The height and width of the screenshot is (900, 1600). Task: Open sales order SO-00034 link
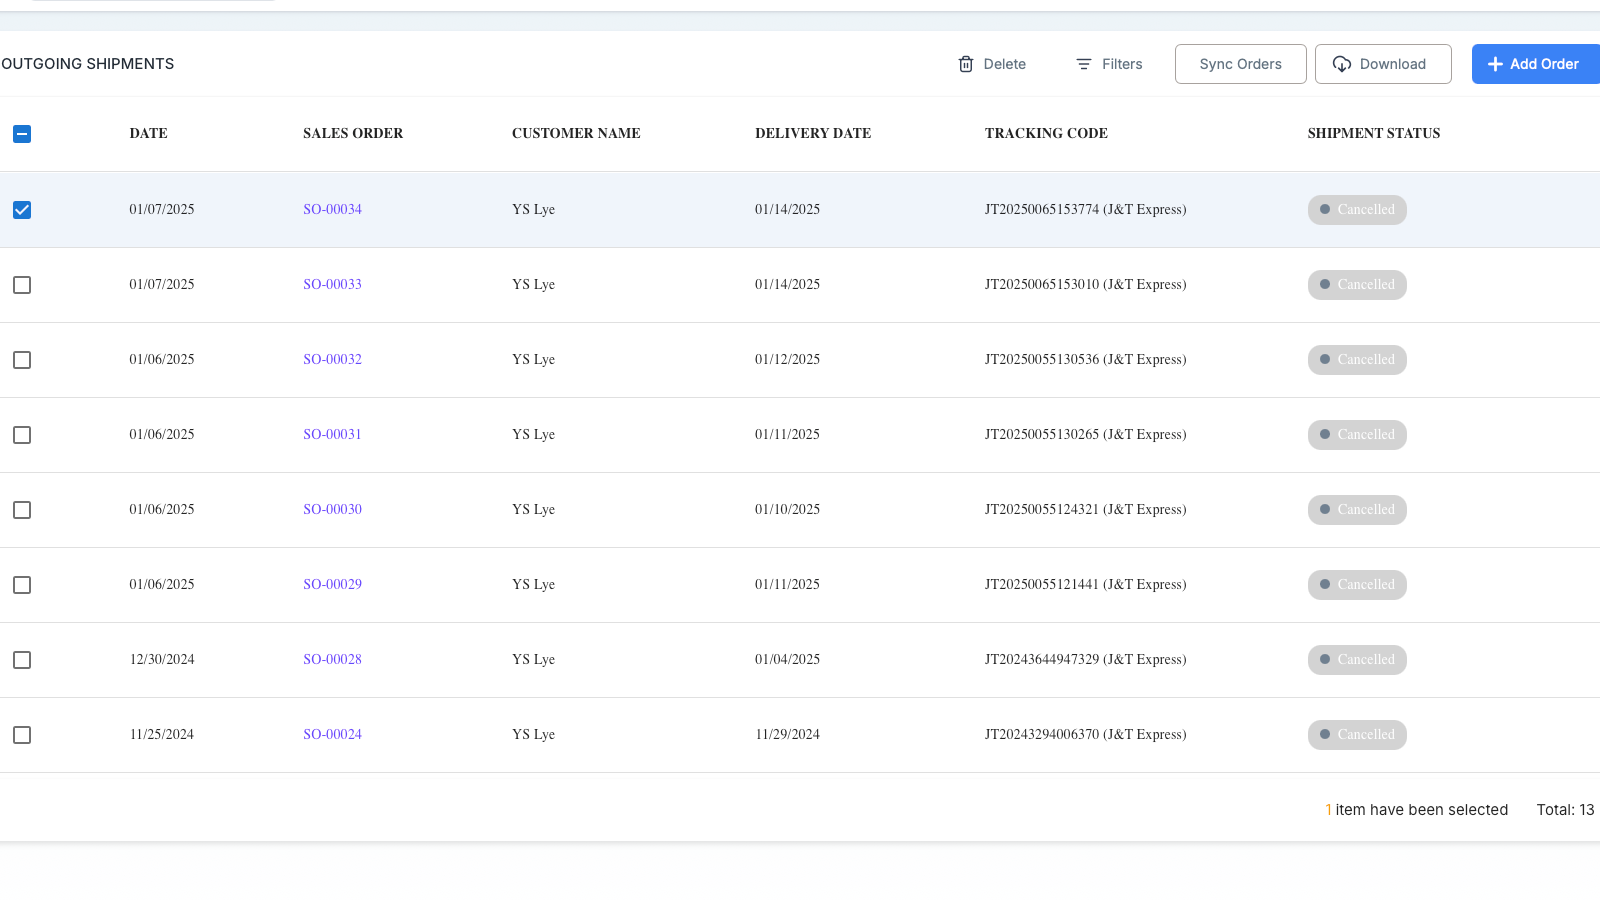332,210
